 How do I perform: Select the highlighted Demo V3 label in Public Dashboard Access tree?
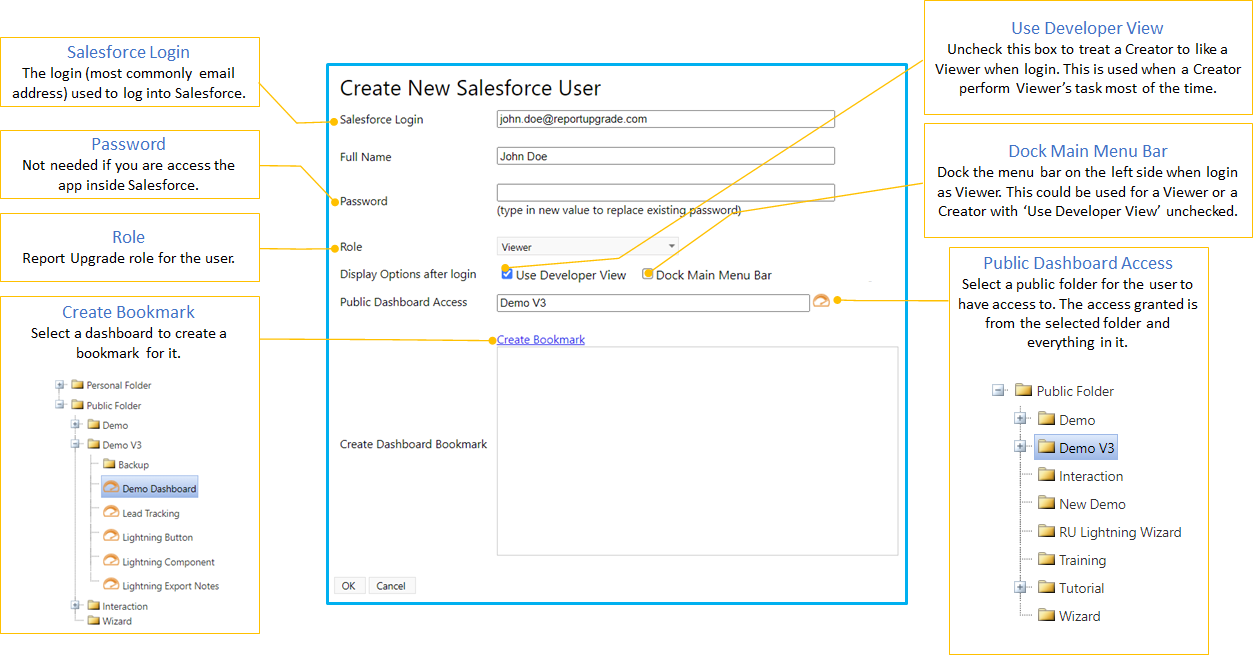[x=1087, y=448]
